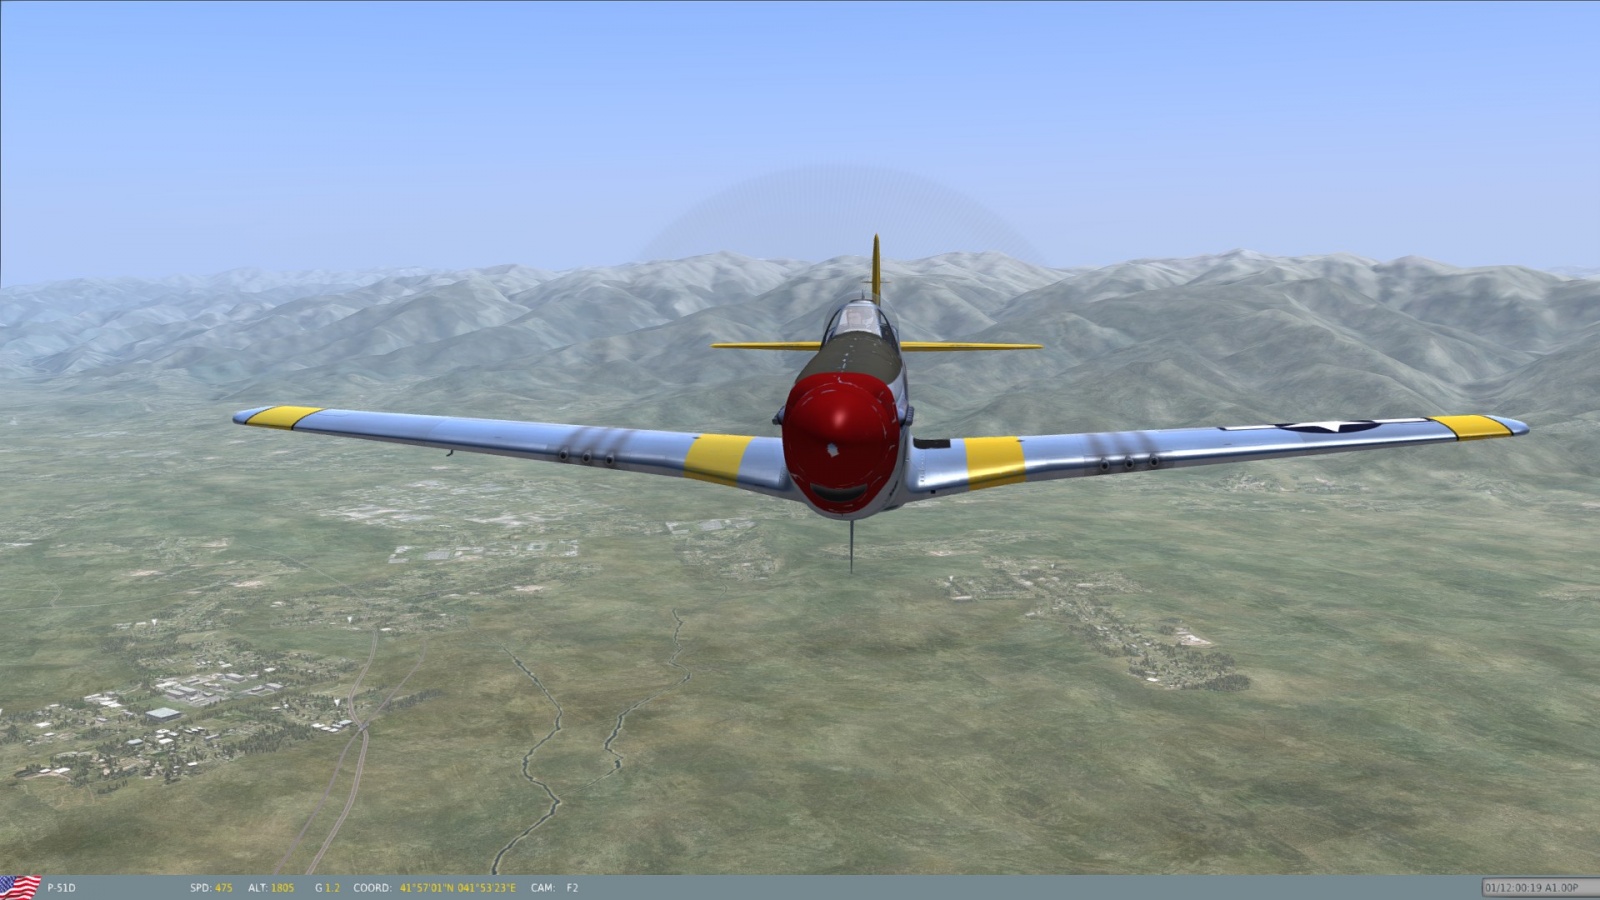Click the P-51D aircraft name label
Screen dimensions: 1600x900
62,888
